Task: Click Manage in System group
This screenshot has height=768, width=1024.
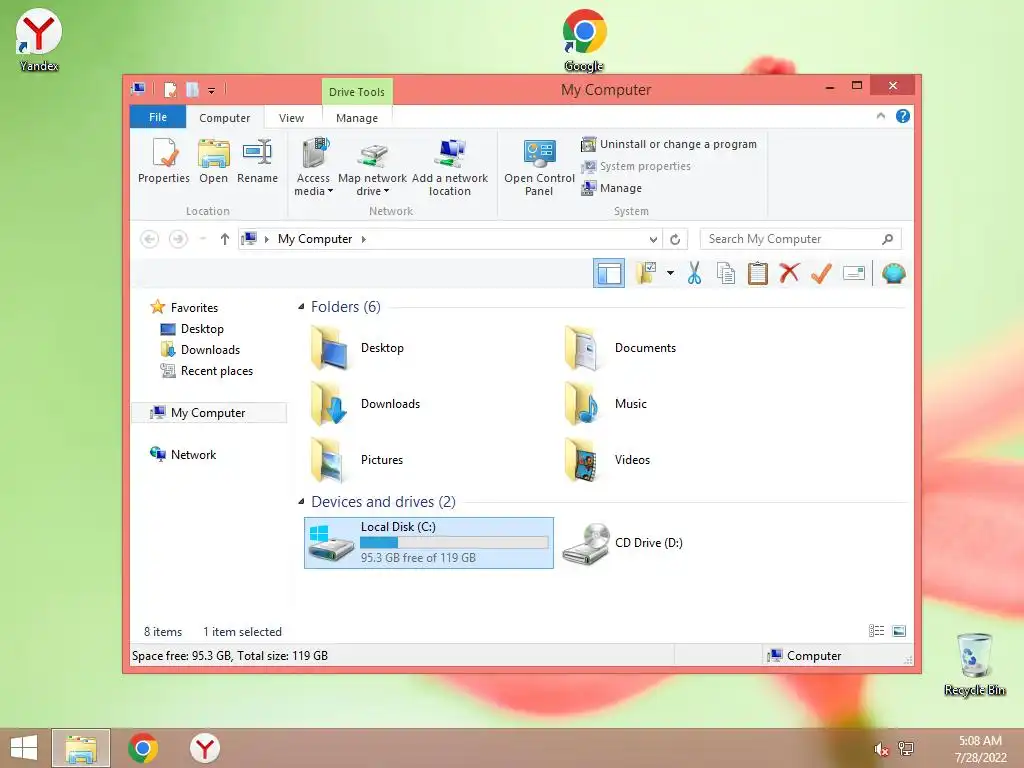Action: (611, 188)
